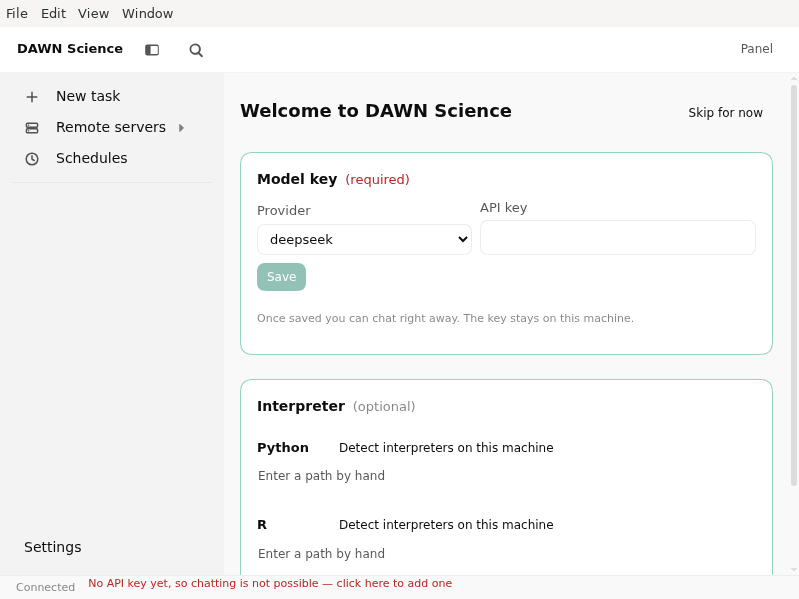Click the DAWN Science title
Viewport: 799px width, 599px height.
pyautogui.click(x=70, y=48)
